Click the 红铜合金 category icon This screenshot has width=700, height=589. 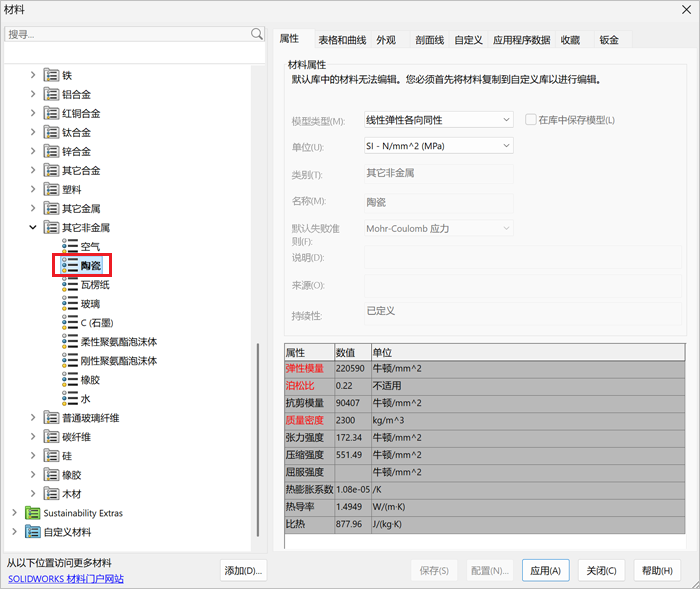click(x=51, y=113)
